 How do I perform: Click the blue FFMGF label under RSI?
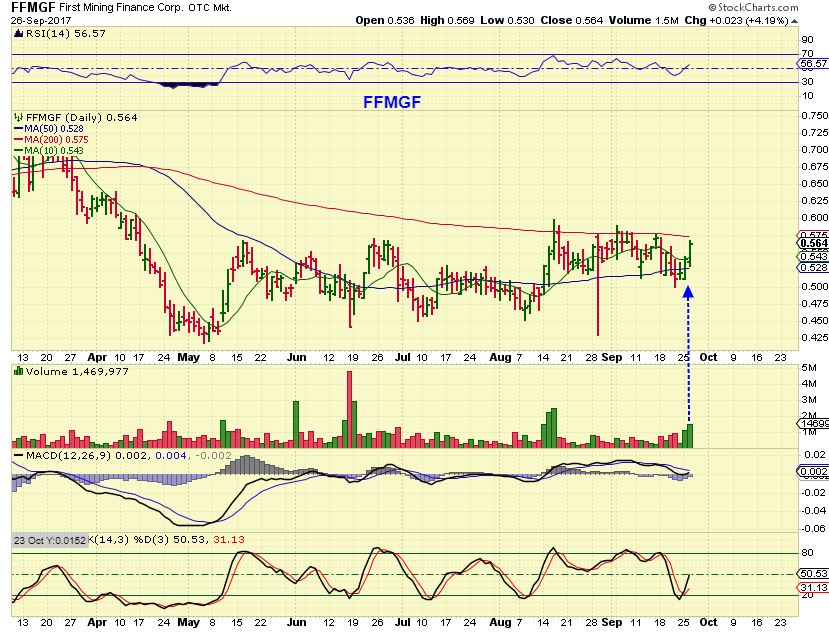392,102
